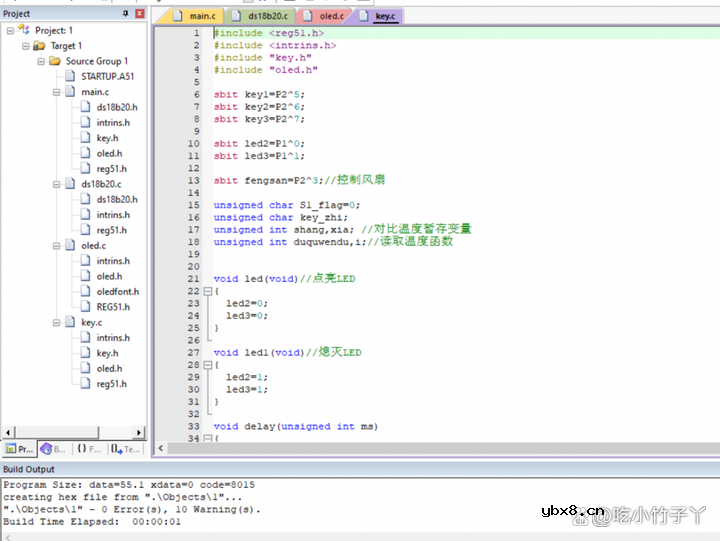Collapse the Project: 1 root node
The height and width of the screenshot is (541, 720).
[x=10, y=30]
